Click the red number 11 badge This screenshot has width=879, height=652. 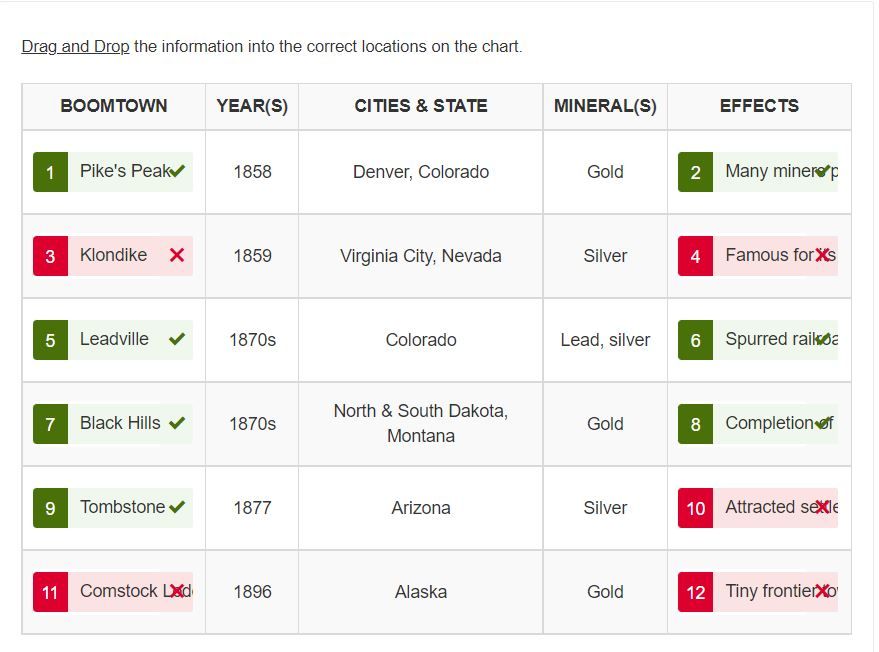tap(50, 592)
